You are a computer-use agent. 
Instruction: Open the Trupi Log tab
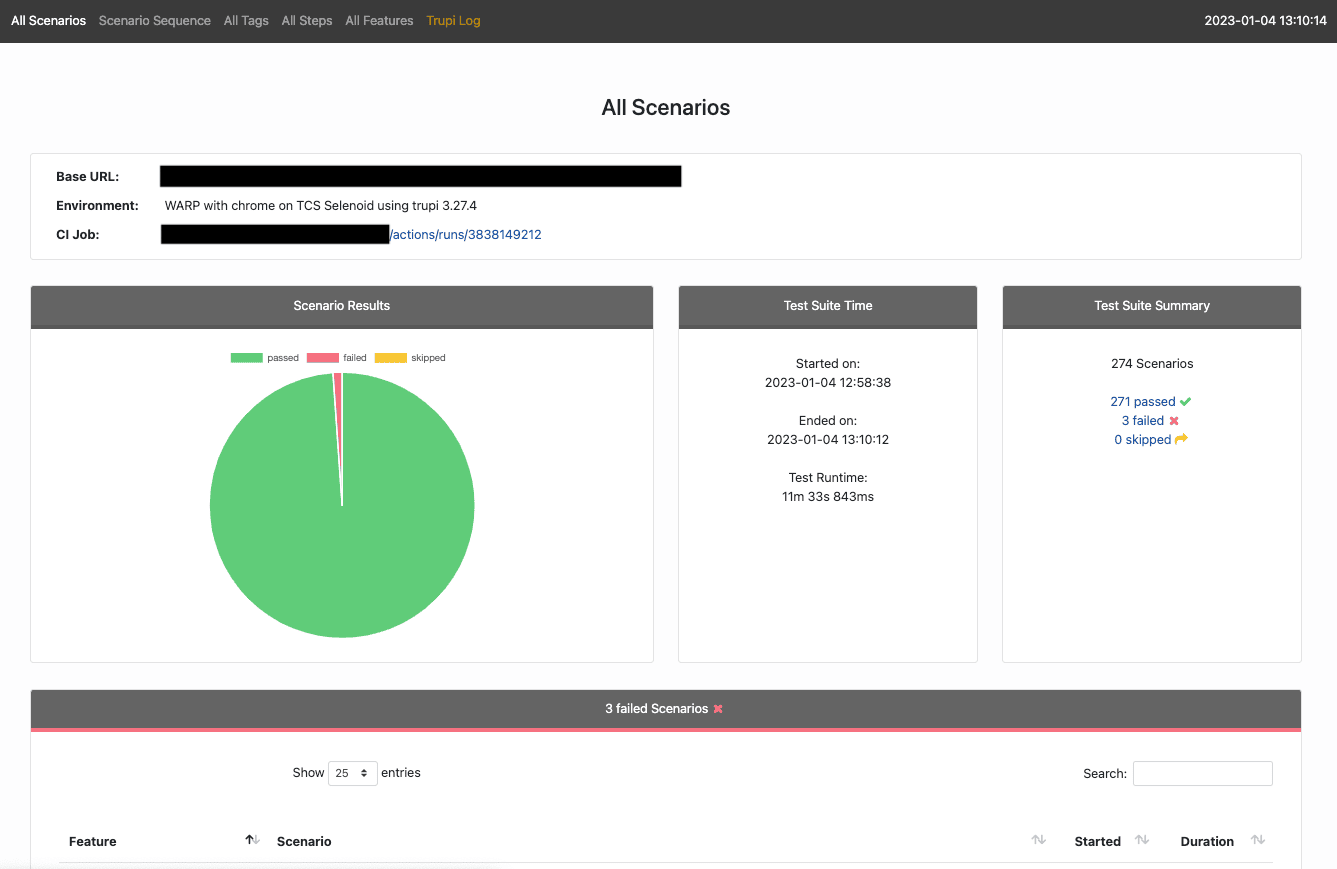453,20
